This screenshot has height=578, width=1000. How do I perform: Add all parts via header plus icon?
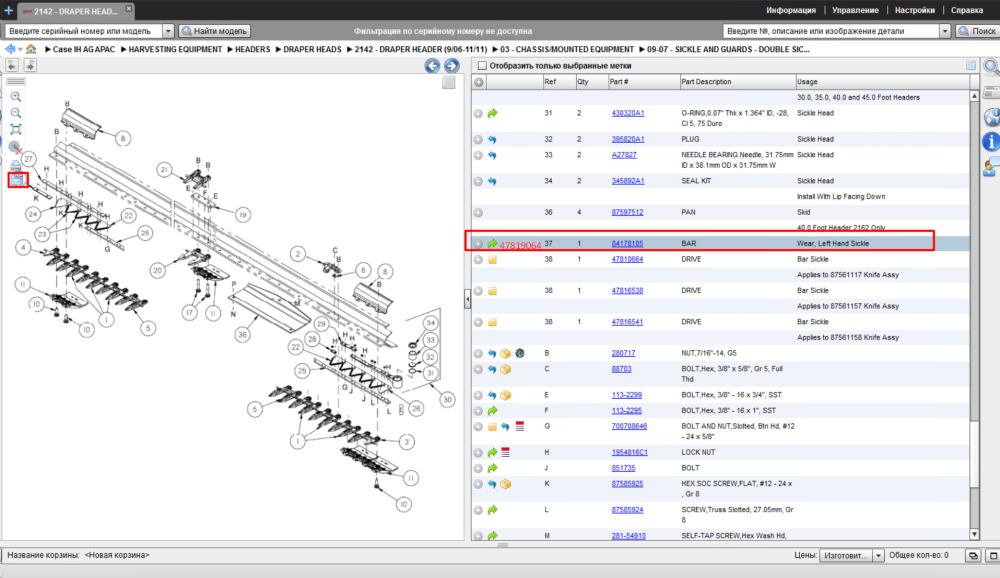[x=479, y=82]
